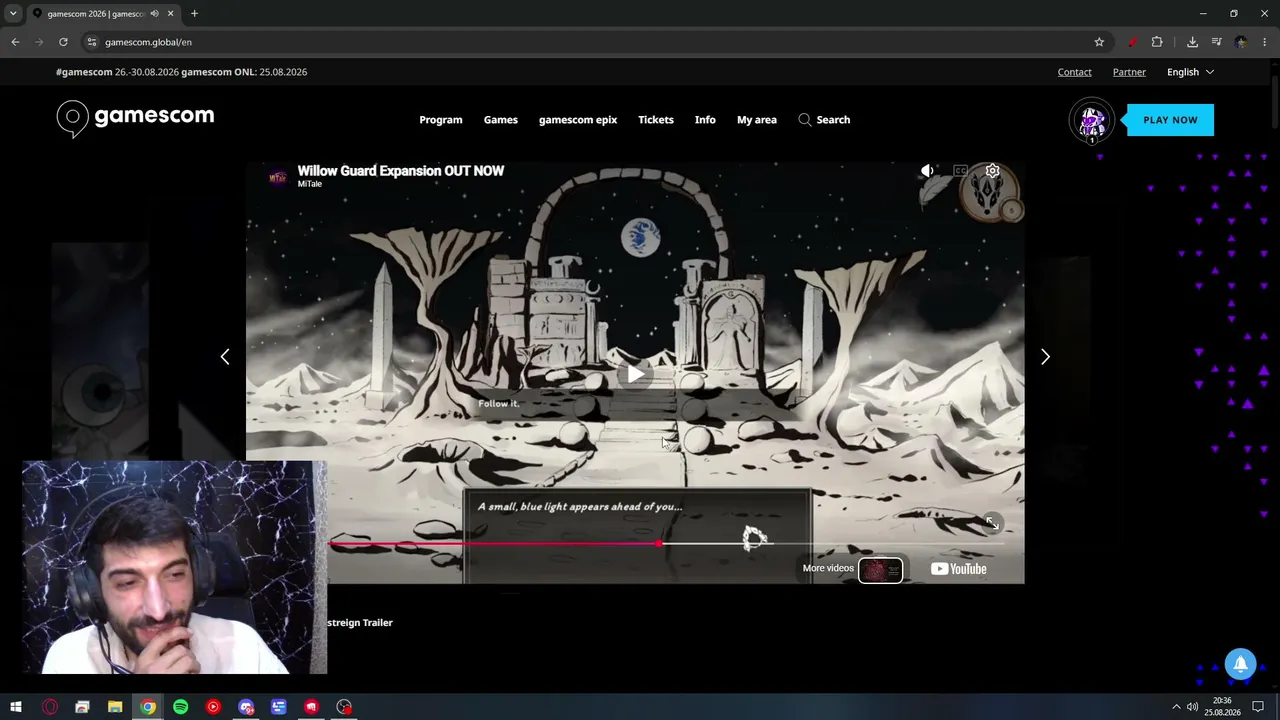
Task: Open the system volume control
Action: pos(1192,707)
